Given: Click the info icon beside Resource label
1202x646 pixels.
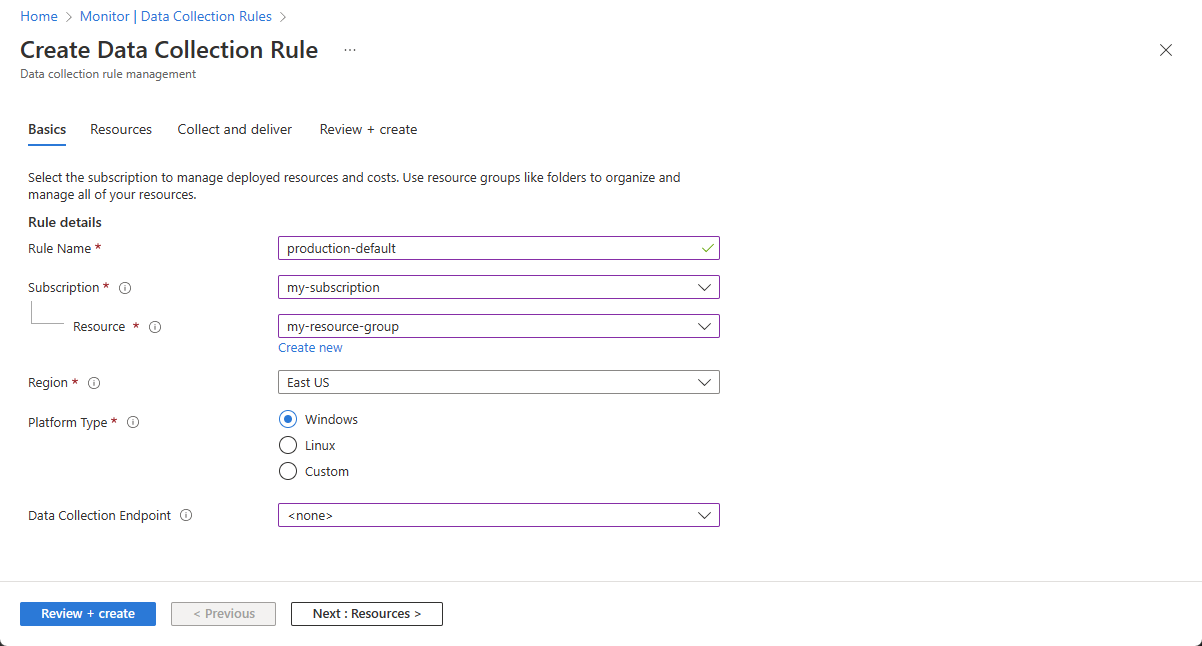Looking at the screenshot, I should coord(155,327).
